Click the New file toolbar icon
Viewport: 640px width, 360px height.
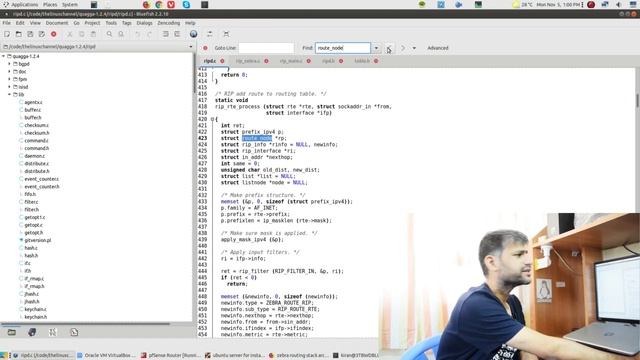click(7, 34)
